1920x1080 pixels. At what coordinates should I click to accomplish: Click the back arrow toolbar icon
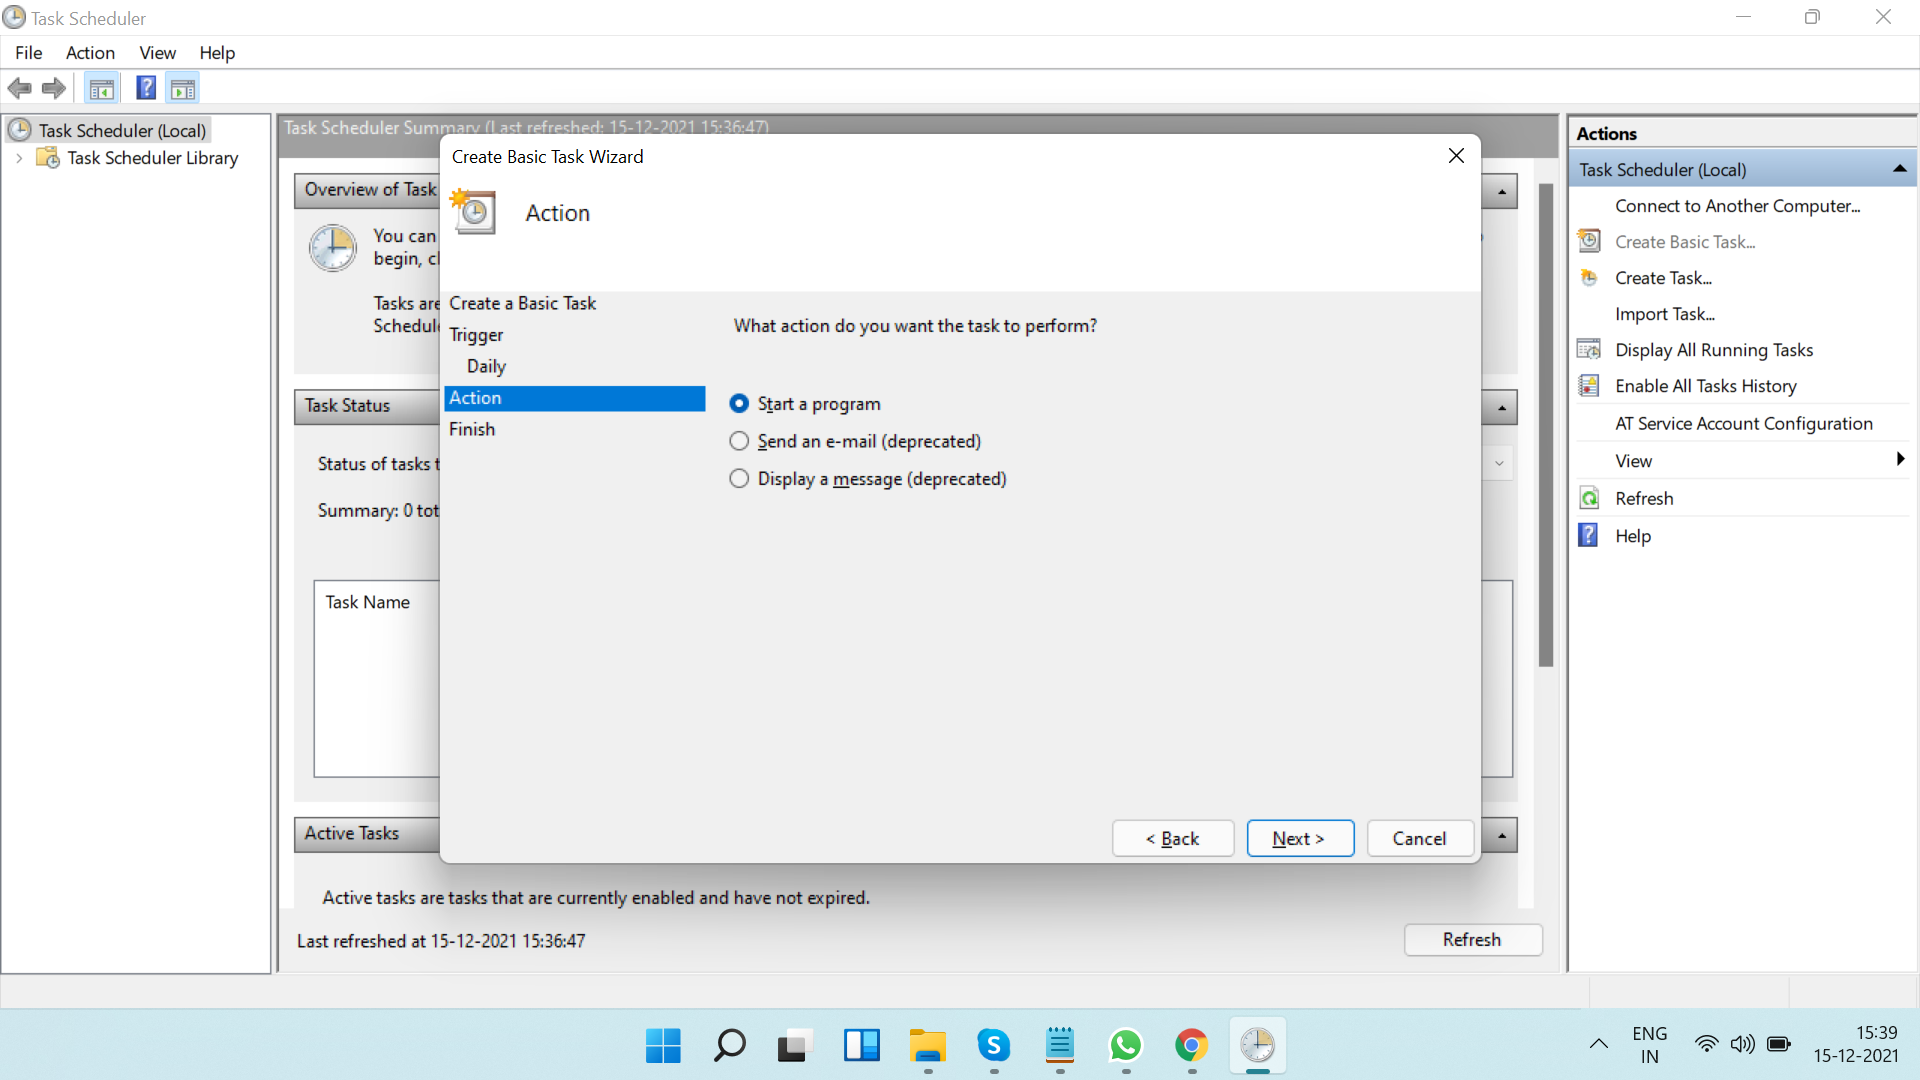19,88
